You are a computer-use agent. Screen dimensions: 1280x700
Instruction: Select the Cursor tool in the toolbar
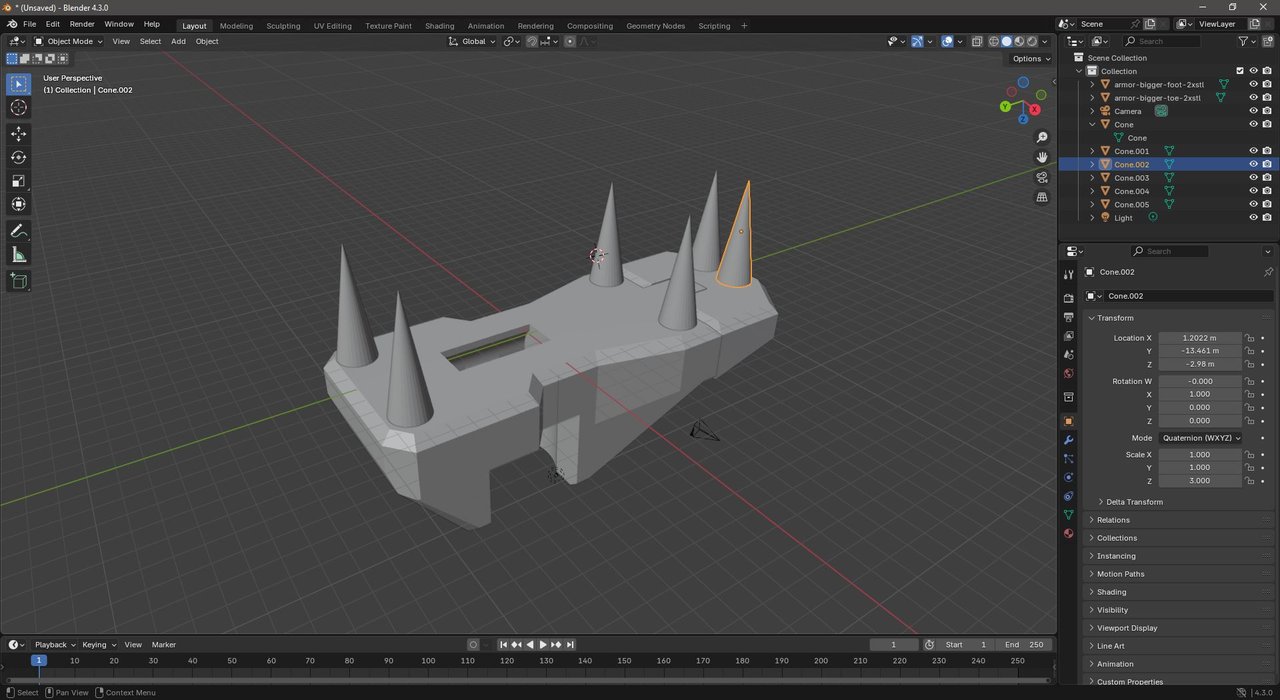pyautogui.click(x=19, y=108)
